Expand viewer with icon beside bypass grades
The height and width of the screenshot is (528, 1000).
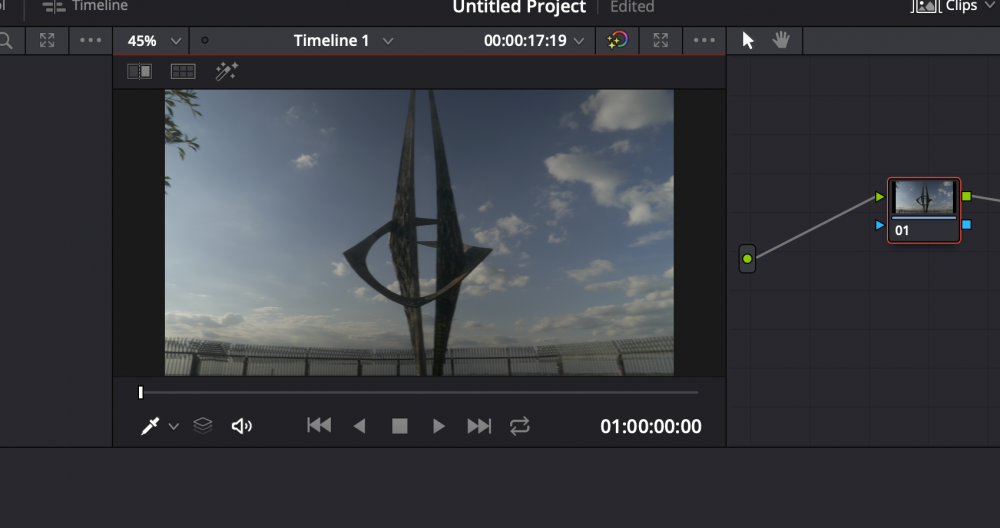pyautogui.click(x=660, y=40)
